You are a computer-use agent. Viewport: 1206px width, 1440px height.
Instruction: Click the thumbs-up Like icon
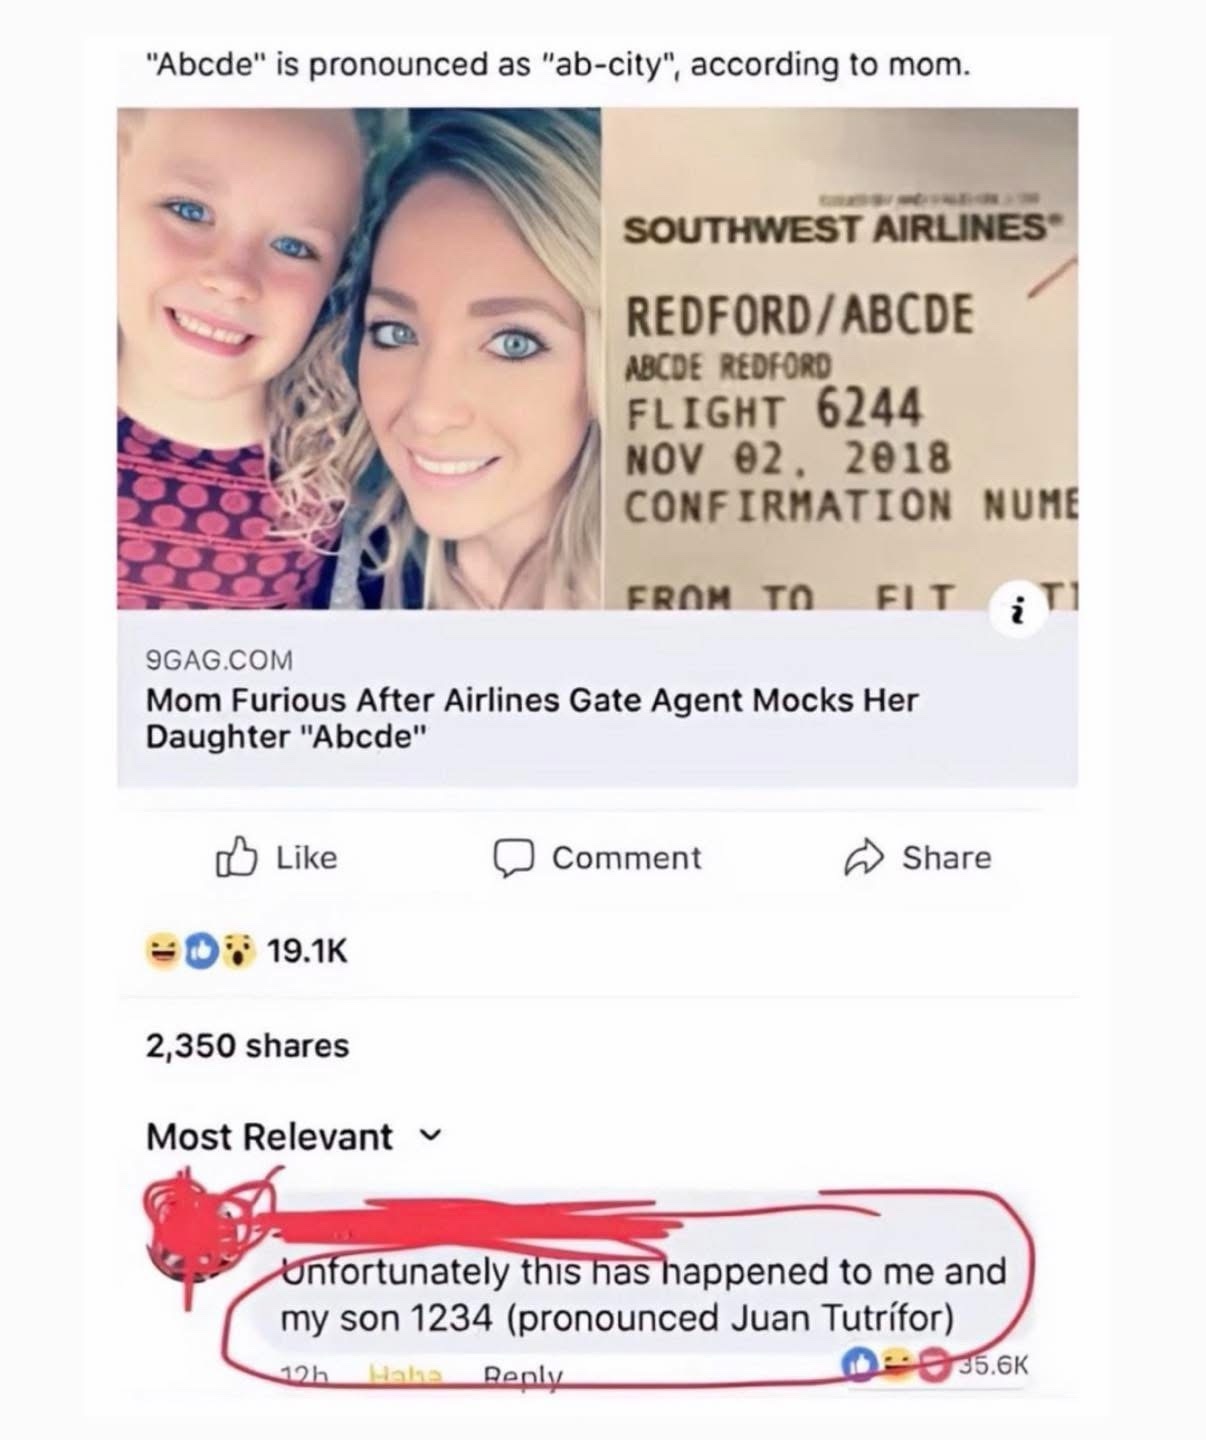(x=235, y=858)
